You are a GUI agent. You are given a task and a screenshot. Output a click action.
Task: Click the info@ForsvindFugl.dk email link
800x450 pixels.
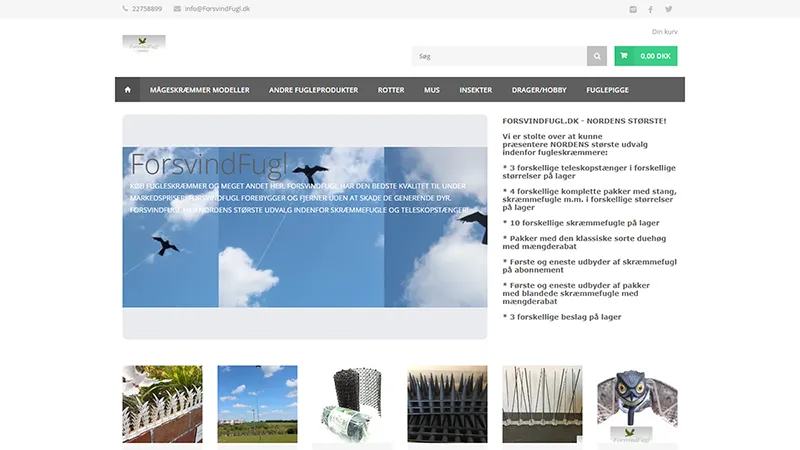point(217,9)
